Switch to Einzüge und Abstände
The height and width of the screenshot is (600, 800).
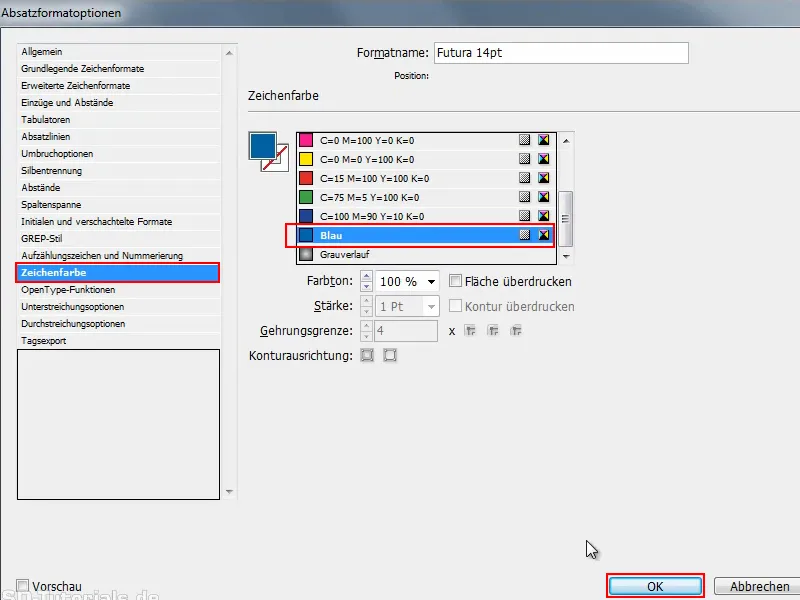click(x=118, y=103)
